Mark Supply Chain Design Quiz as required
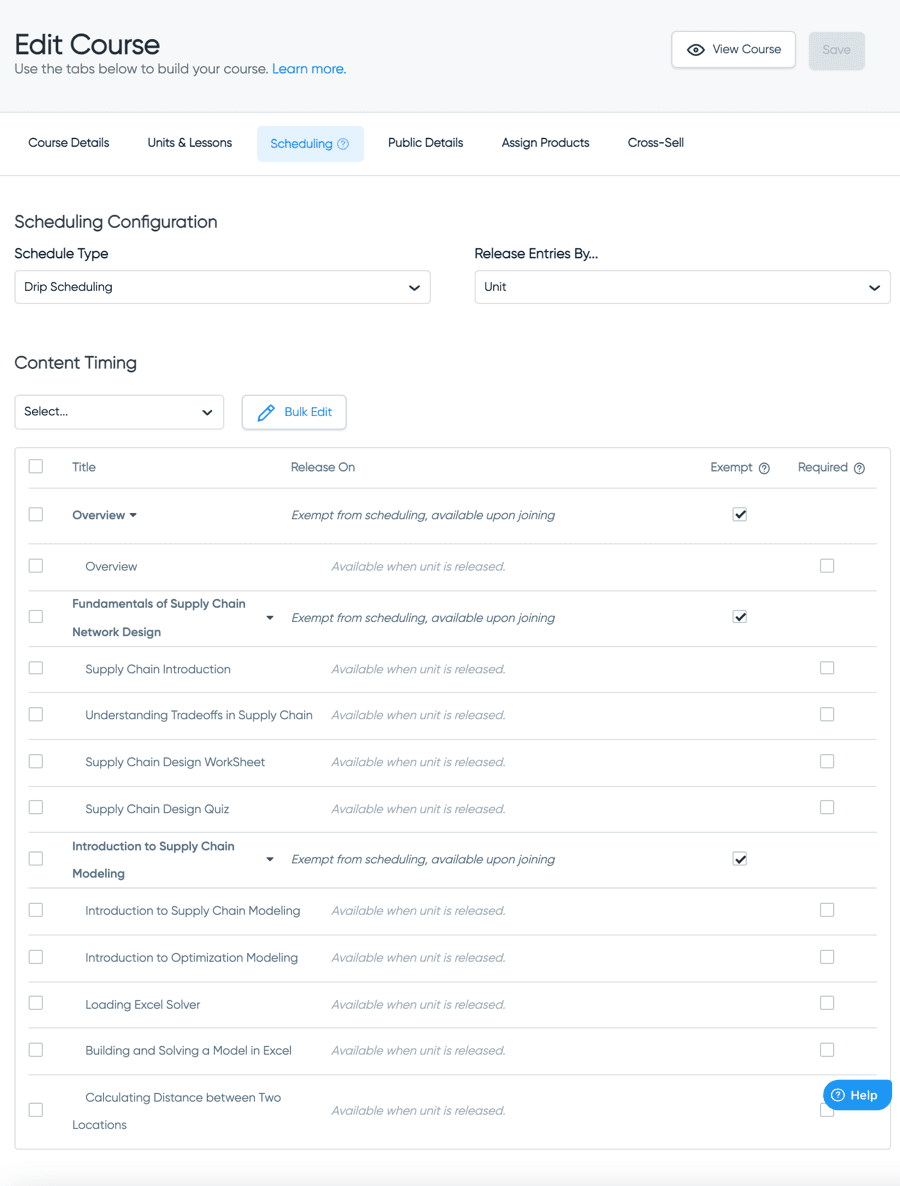Viewport: 900px width, 1186px height. pyautogui.click(x=827, y=808)
